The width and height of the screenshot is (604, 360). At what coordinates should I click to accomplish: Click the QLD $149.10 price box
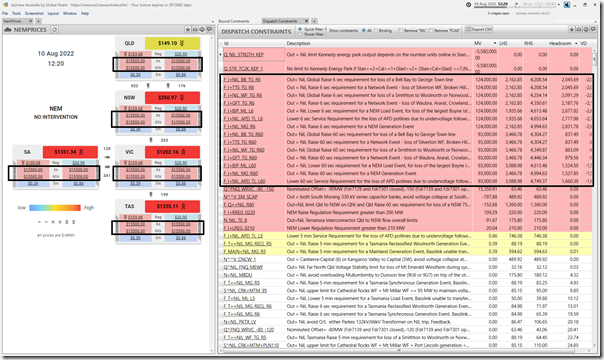pyautogui.click(x=172, y=43)
